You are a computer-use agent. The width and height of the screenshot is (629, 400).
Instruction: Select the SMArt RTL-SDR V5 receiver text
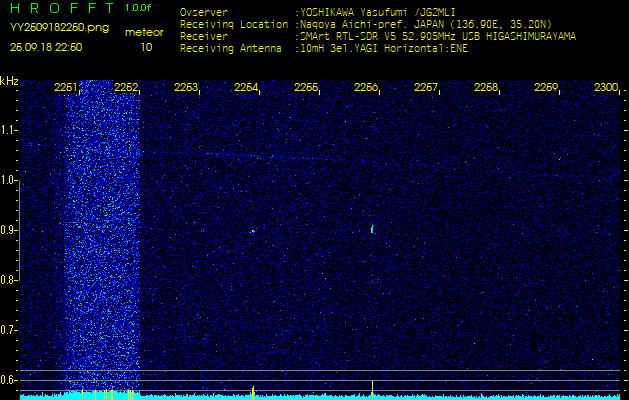(437, 37)
